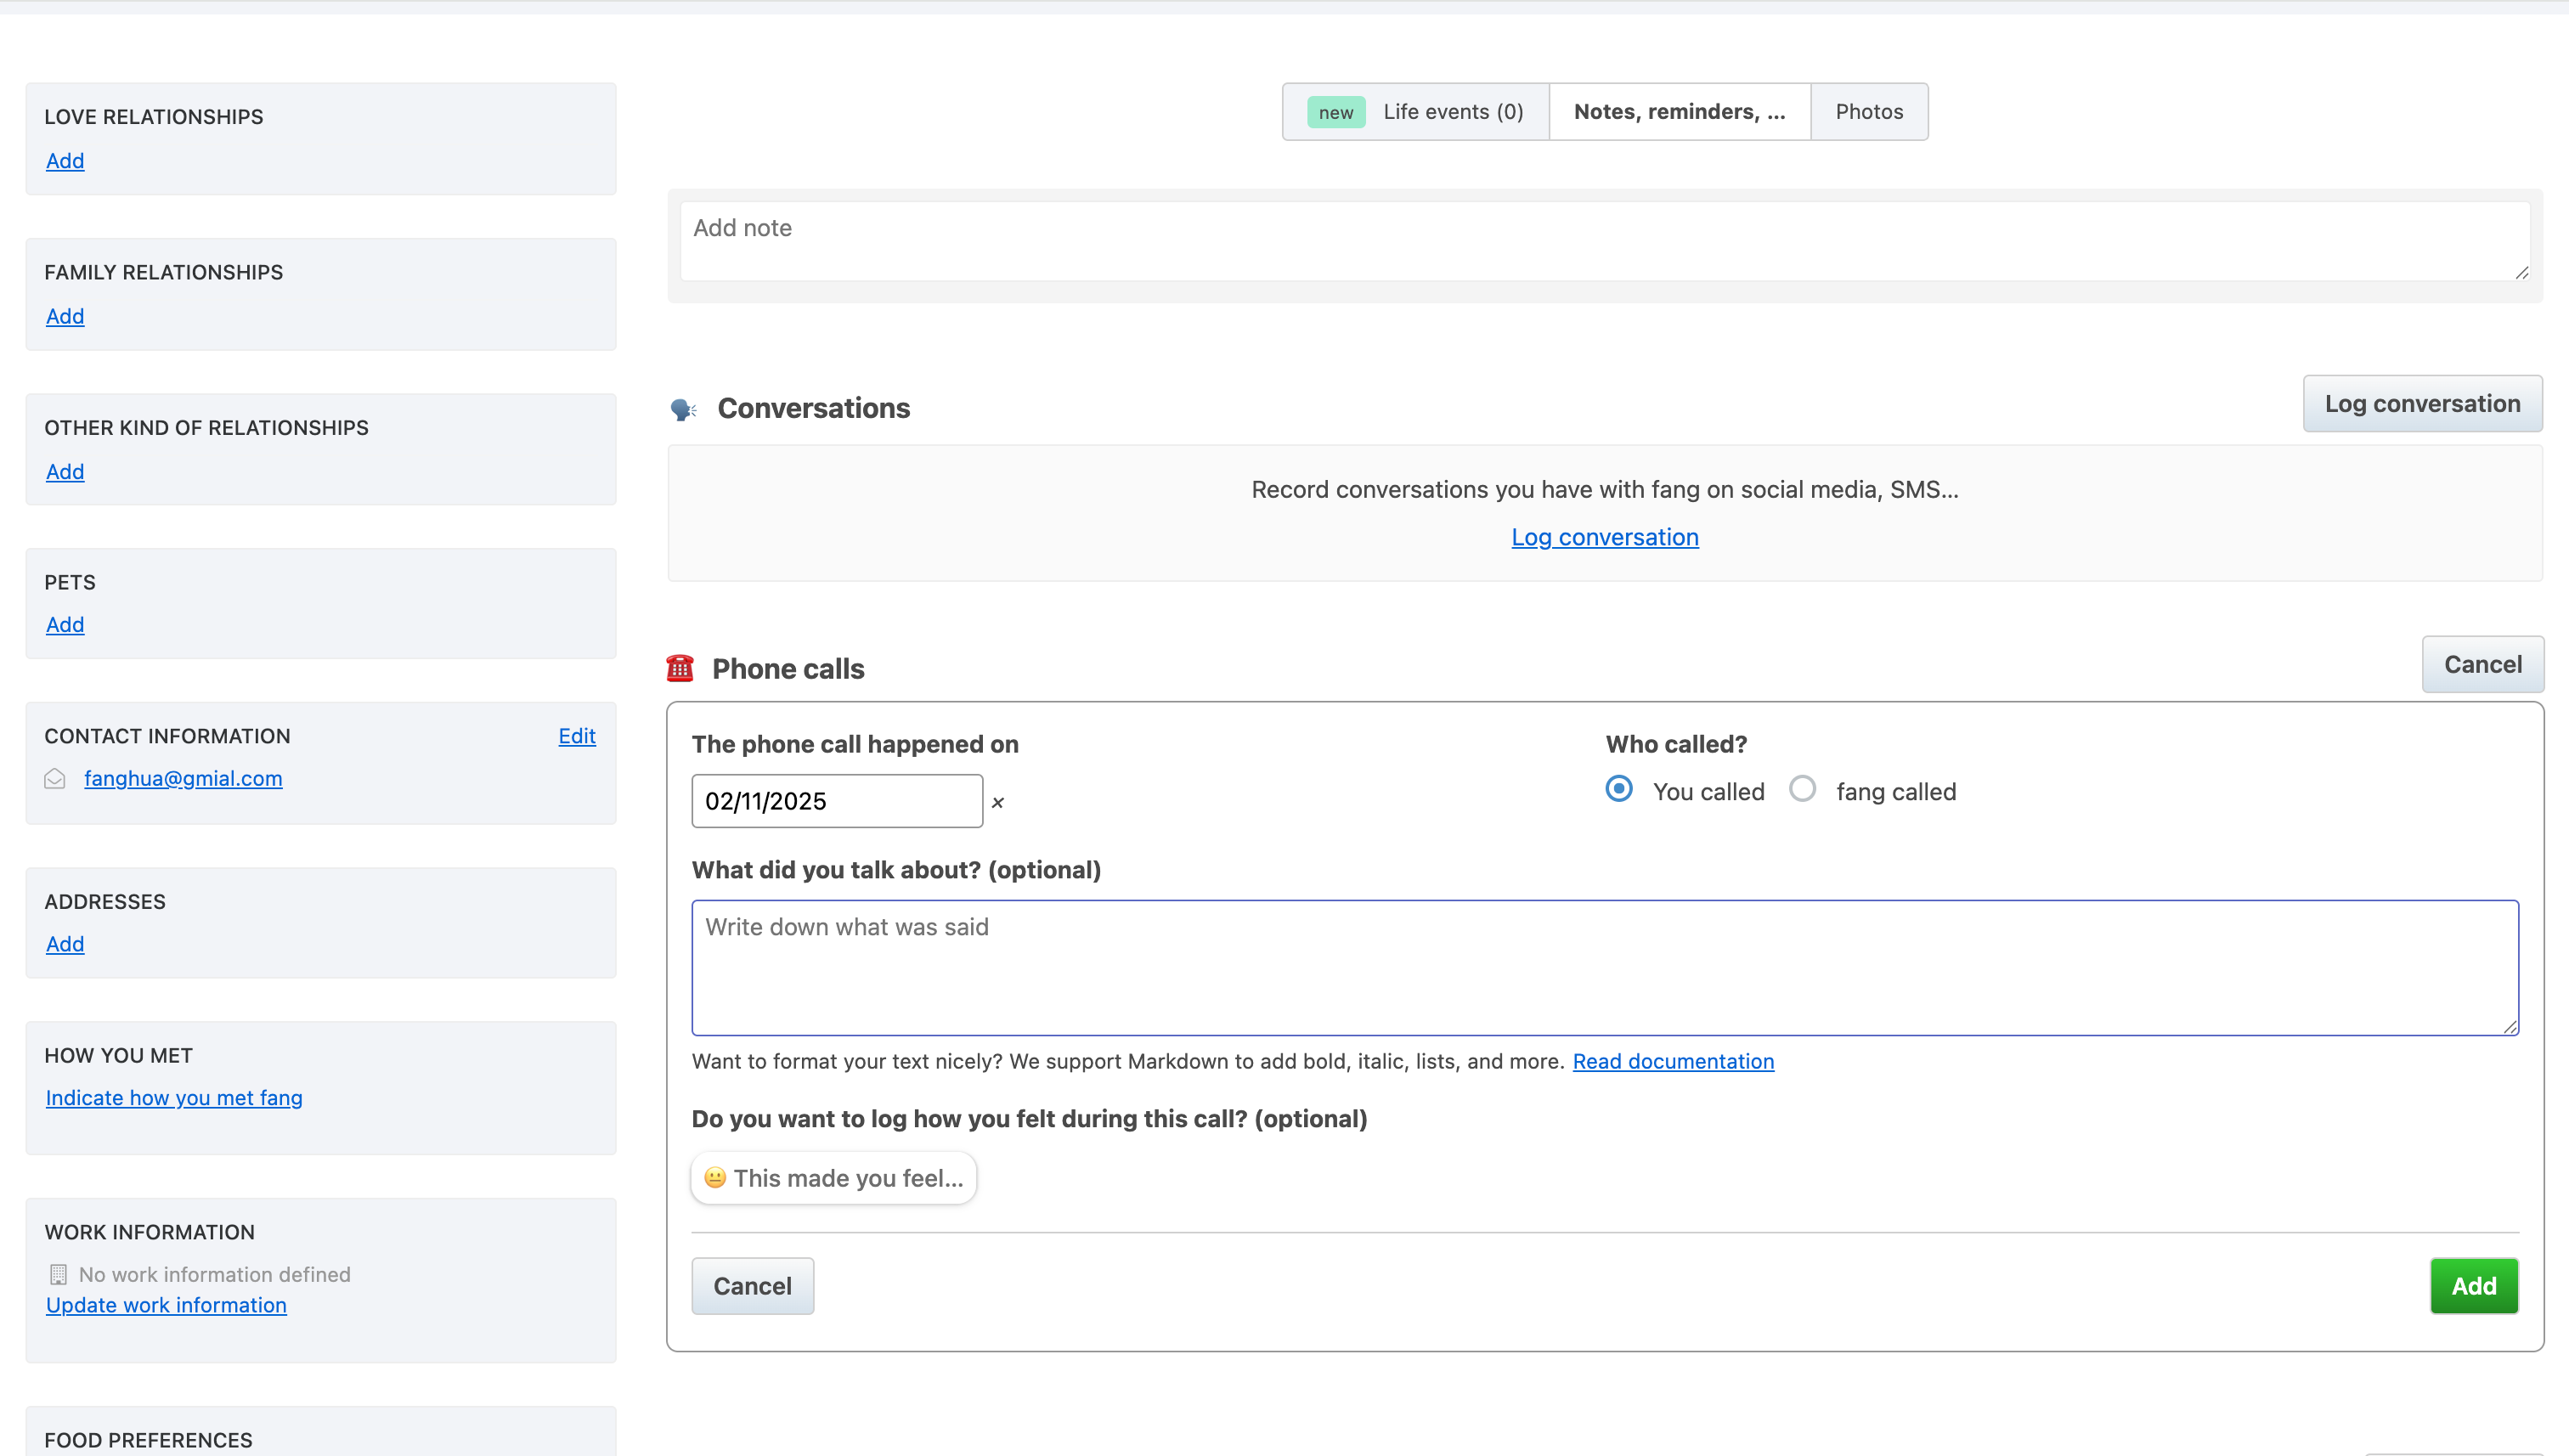This screenshot has width=2569, height=1456.
Task: Switch to the Life events tab
Action: (x=1416, y=112)
